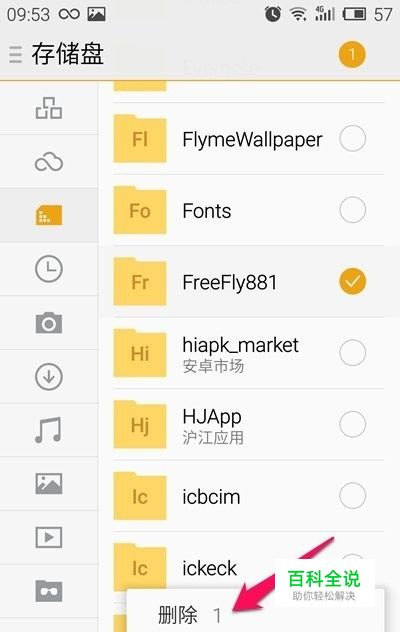Select the category blocks sidebar icon

pos(49,108)
